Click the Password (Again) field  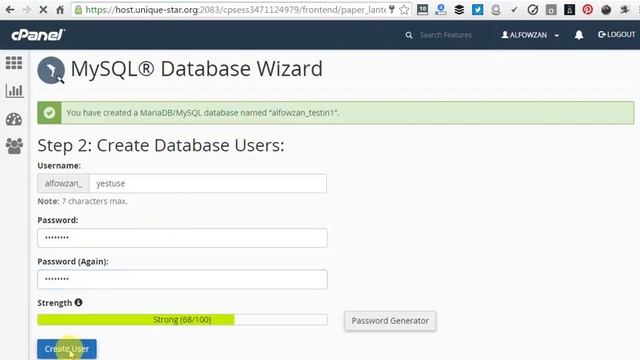click(182, 279)
